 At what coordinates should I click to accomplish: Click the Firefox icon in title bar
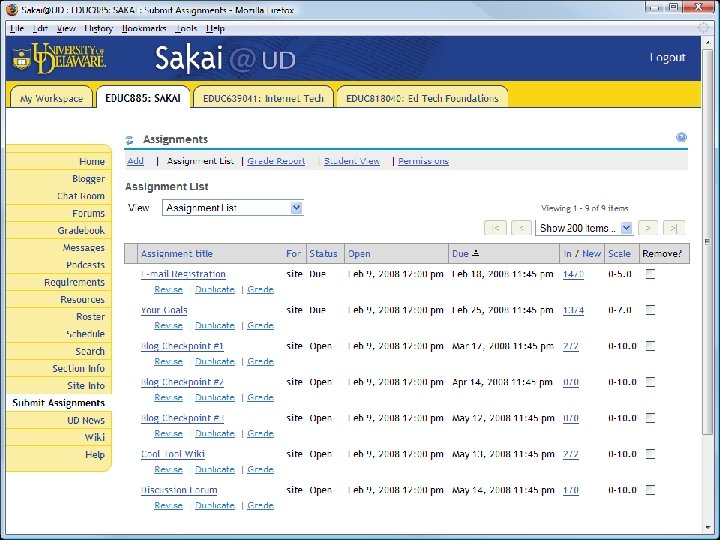[12, 9]
